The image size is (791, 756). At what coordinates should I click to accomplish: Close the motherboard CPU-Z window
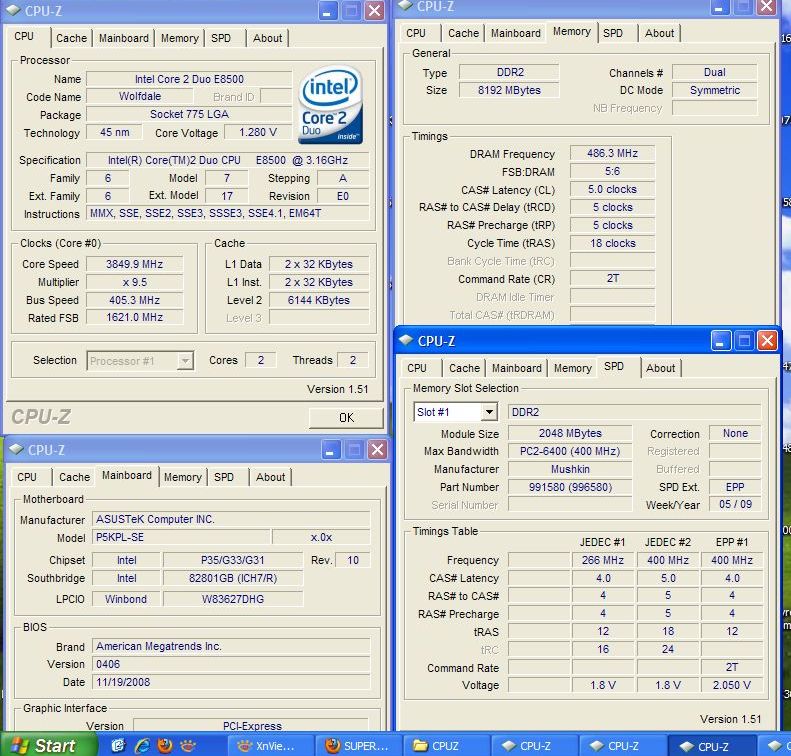pyautogui.click(x=377, y=449)
